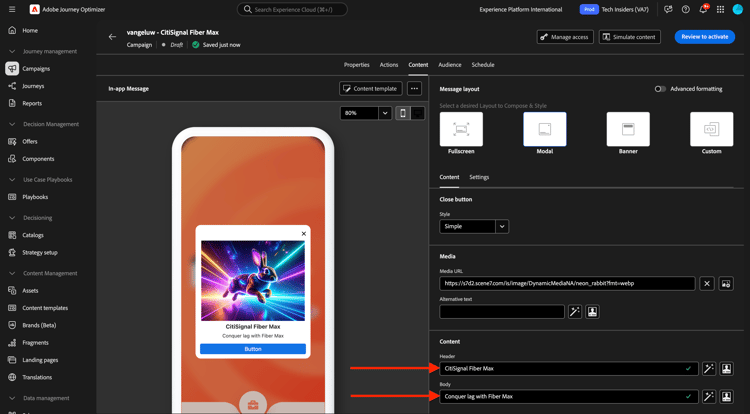750x414 pixels.
Task: Click the Simulate content button
Action: 630,37
